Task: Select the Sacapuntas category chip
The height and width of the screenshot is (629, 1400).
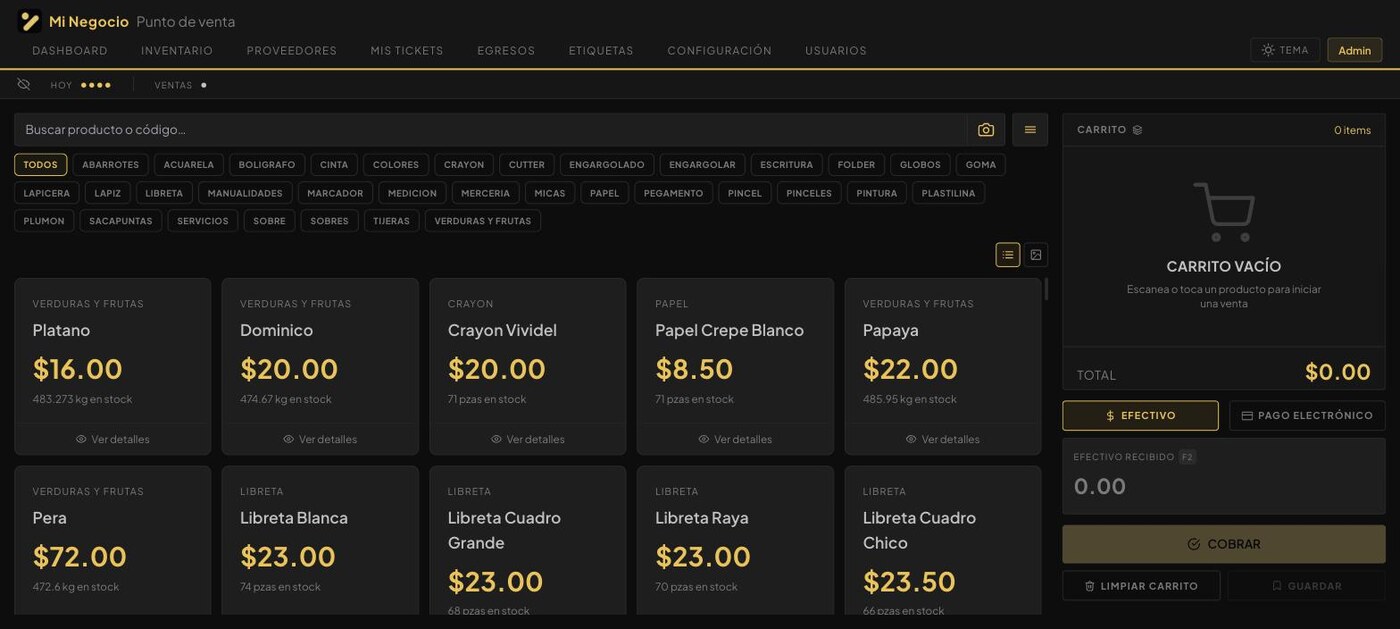Action: [121, 221]
